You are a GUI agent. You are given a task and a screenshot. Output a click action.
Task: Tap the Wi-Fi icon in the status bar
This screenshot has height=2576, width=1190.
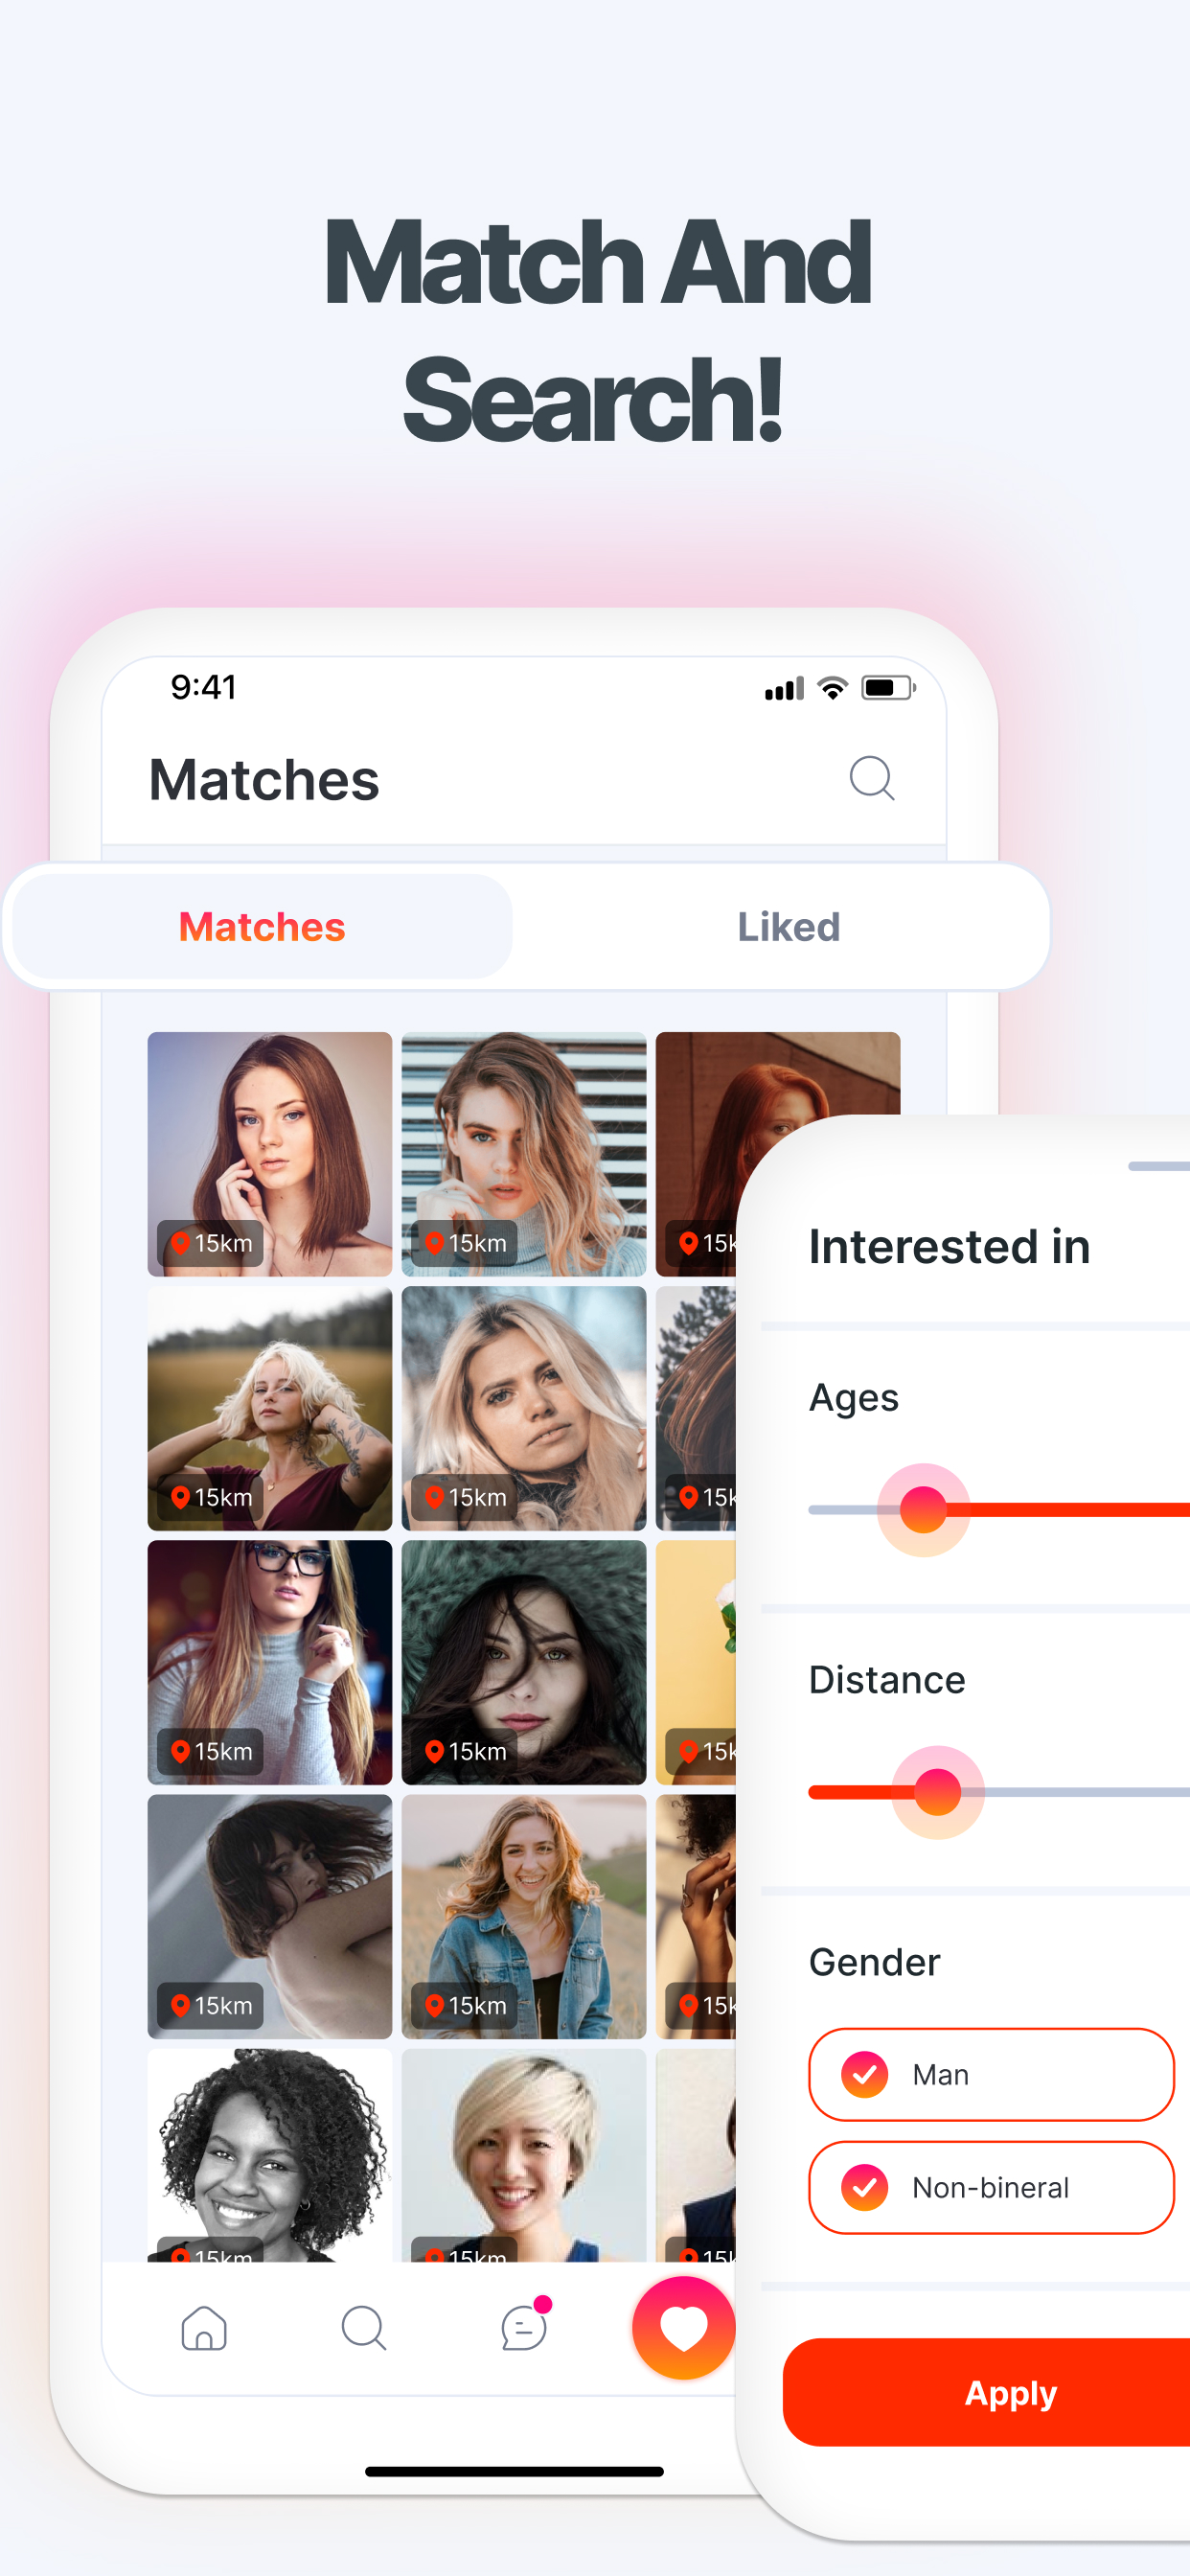(832, 688)
